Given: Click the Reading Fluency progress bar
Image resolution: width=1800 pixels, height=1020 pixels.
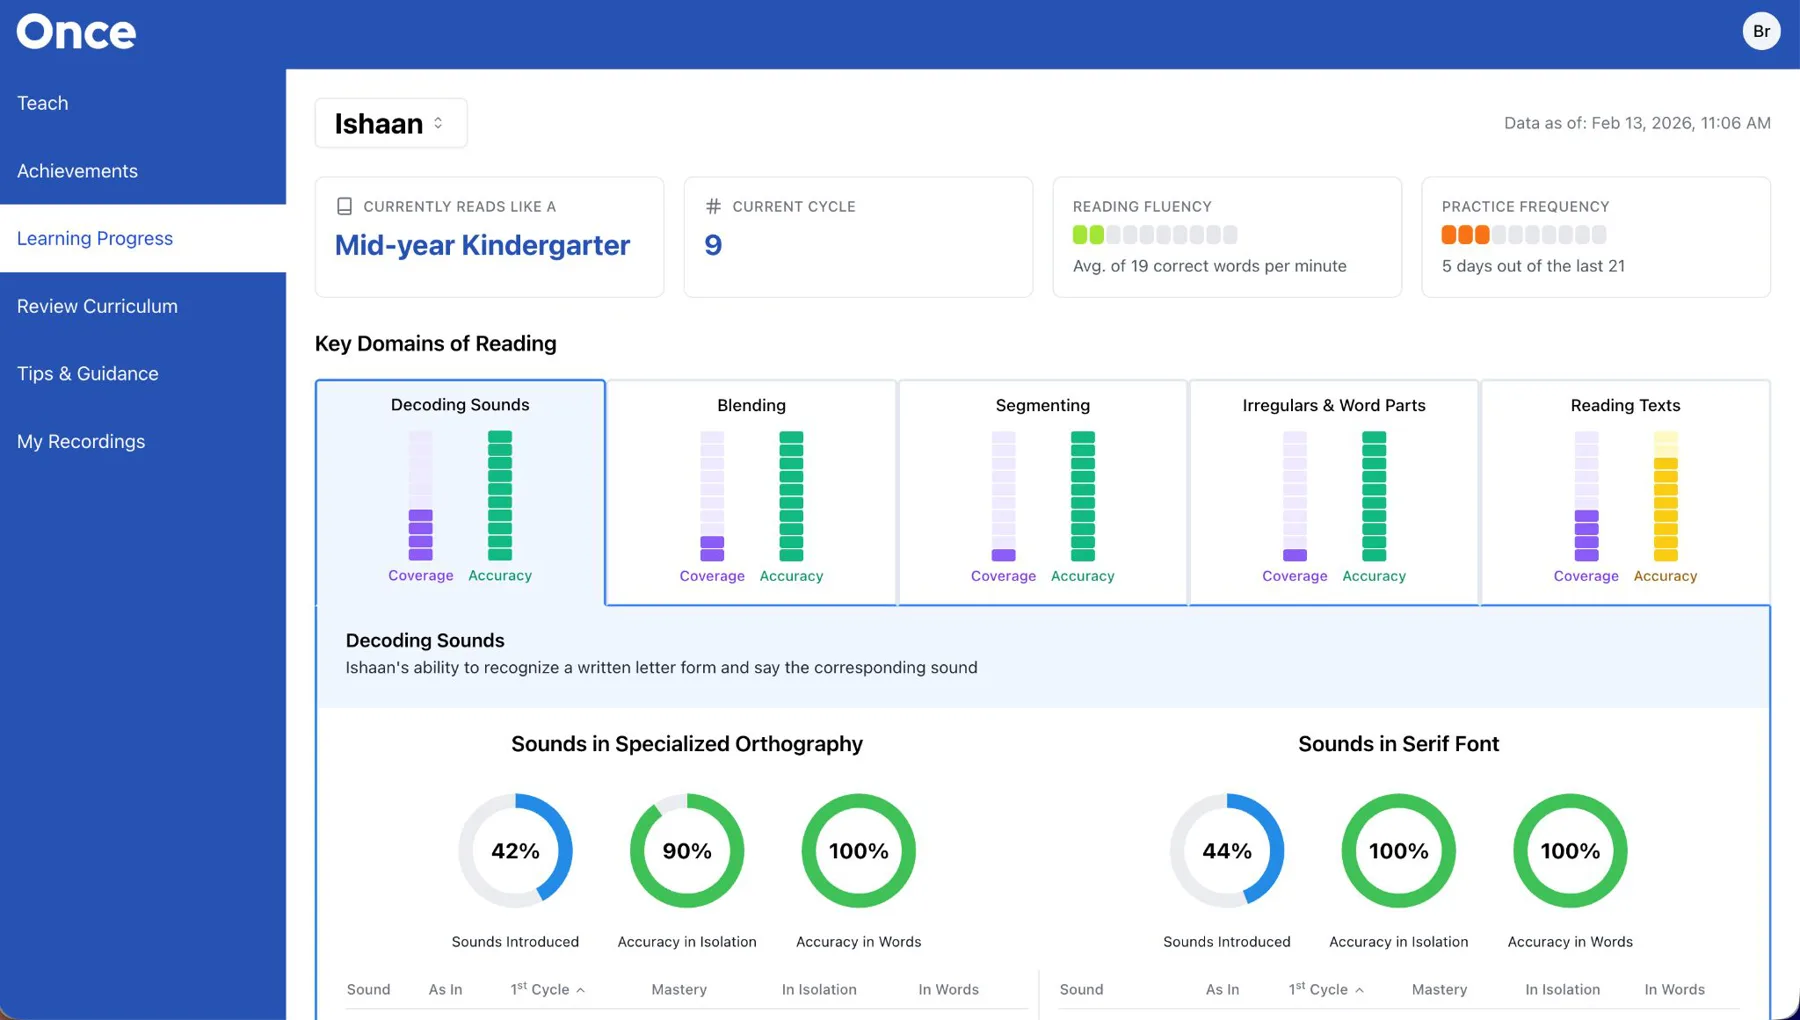Looking at the screenshot, I should 1155,235.
